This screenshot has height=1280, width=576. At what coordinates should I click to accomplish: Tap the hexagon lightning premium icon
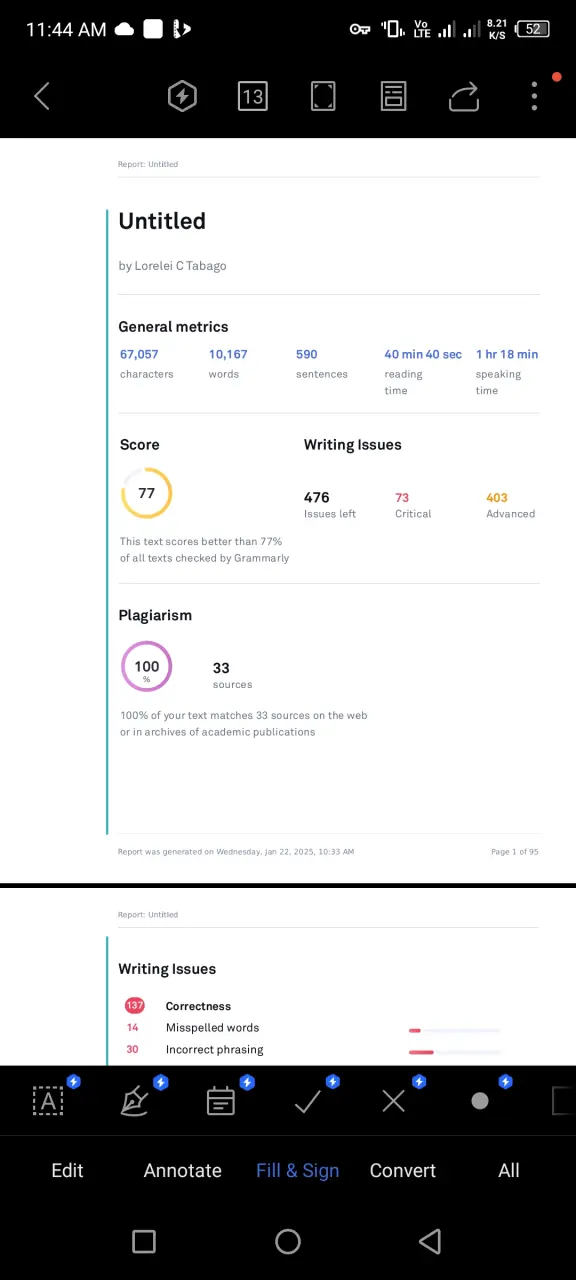pos(182,96)
